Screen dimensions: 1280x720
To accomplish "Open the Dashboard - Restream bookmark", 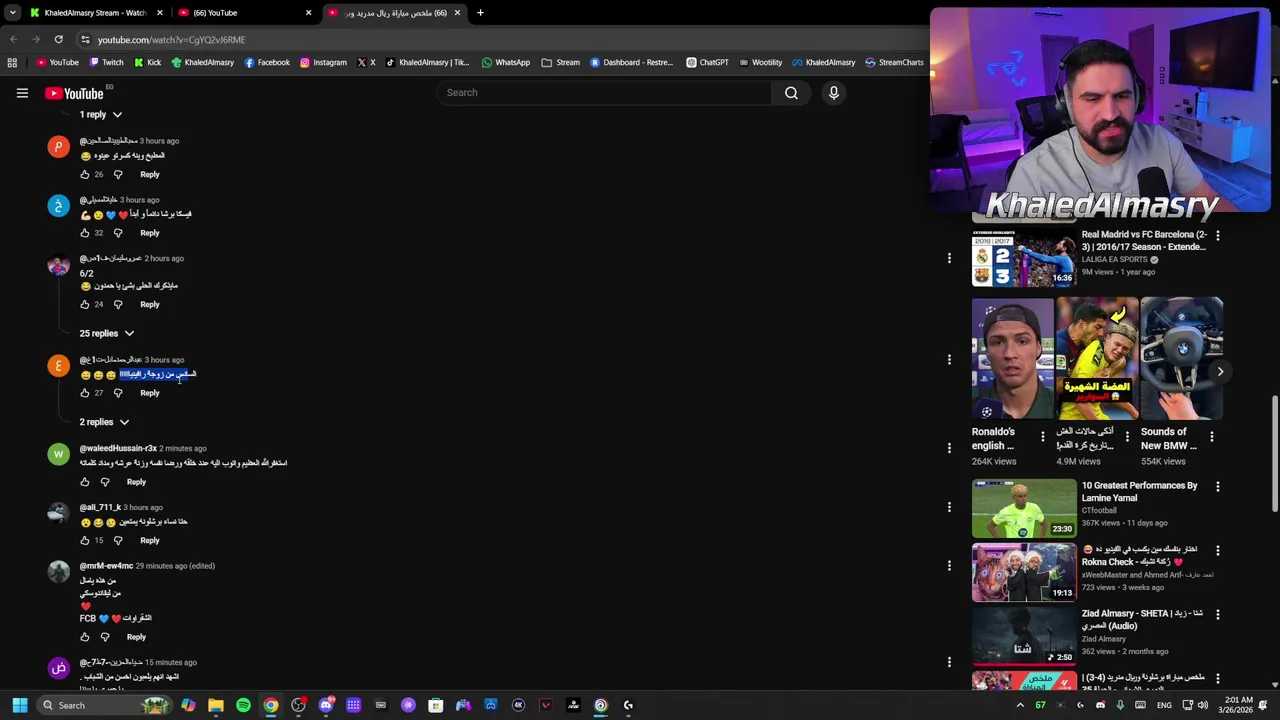I will (631, 62).
